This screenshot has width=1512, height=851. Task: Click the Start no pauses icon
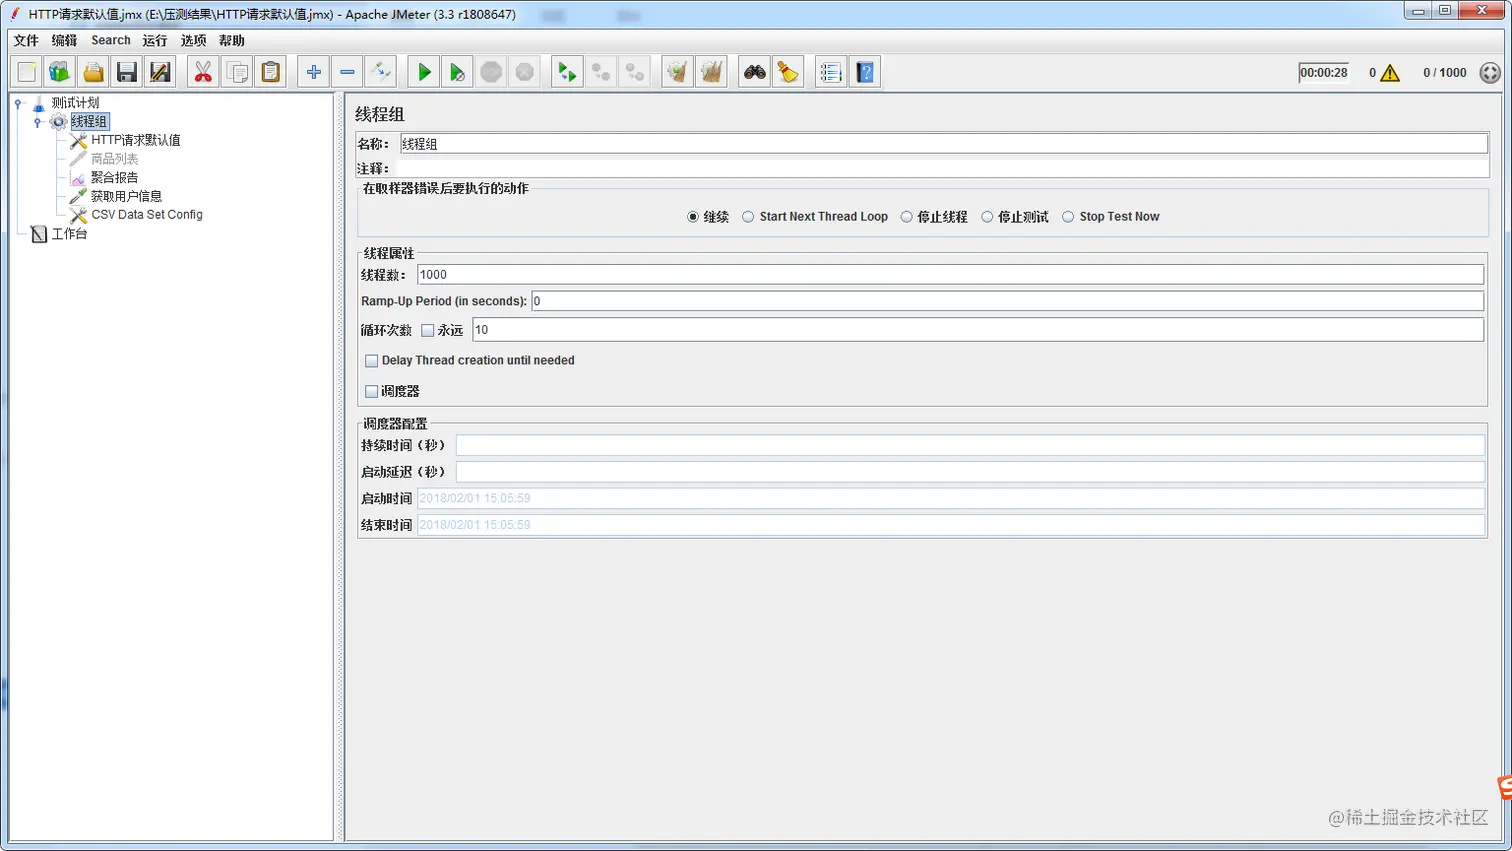coord(457,72)
